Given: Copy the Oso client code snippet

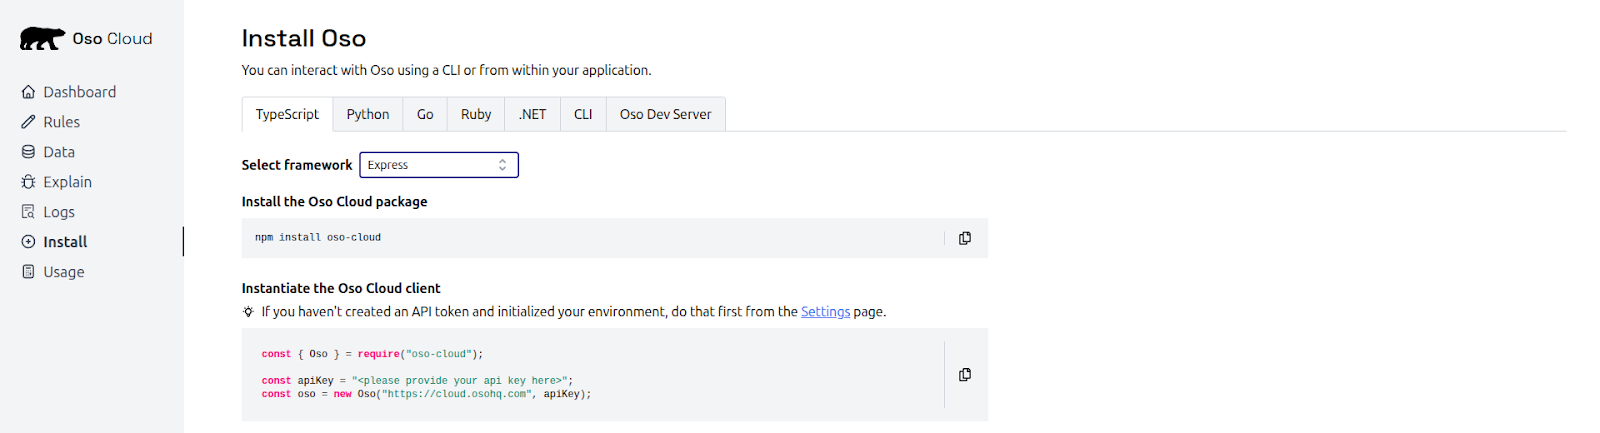Looking at the screenshot, I should click(965, 374).
